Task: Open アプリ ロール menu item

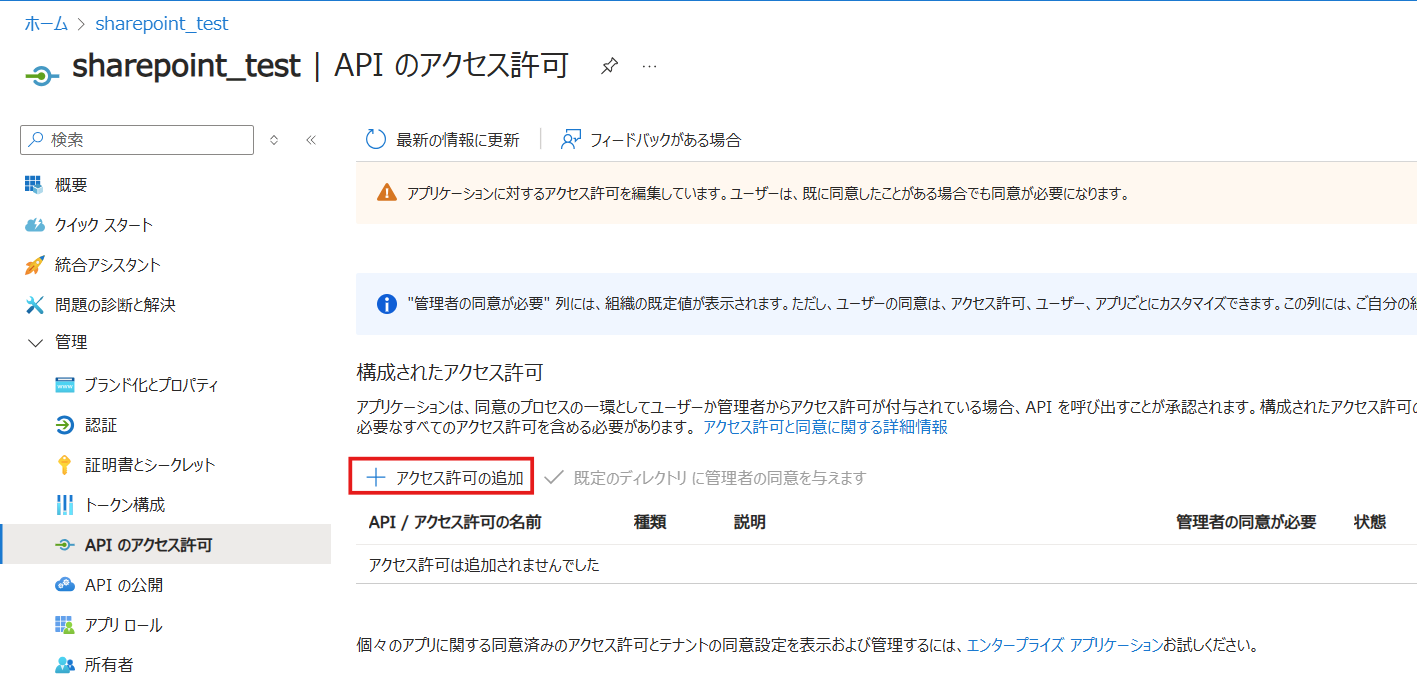Action: point(124,625)
